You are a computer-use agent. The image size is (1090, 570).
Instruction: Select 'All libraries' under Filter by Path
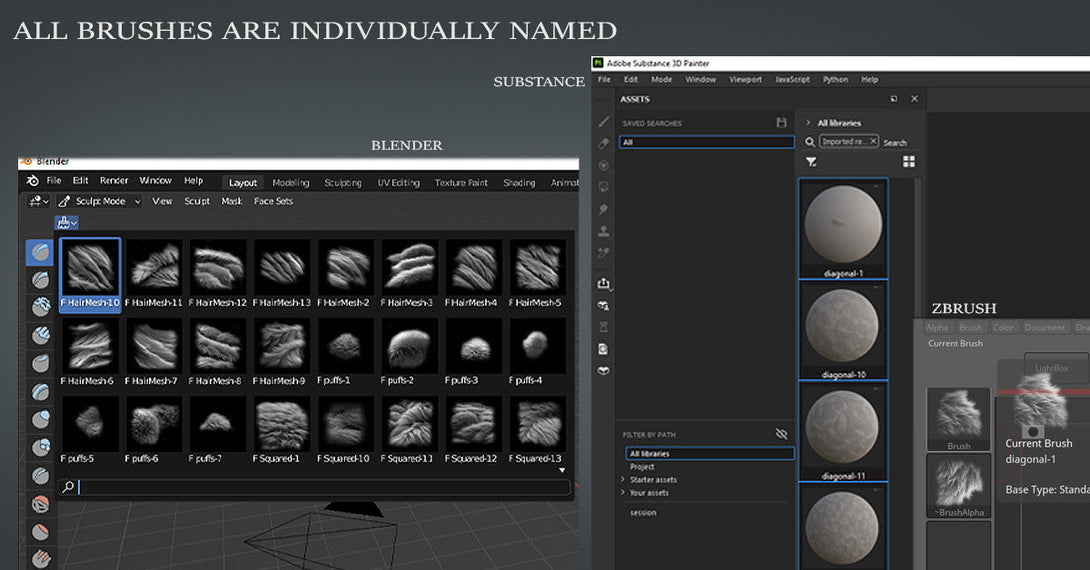pyautogui.click(x=710, y=453)
